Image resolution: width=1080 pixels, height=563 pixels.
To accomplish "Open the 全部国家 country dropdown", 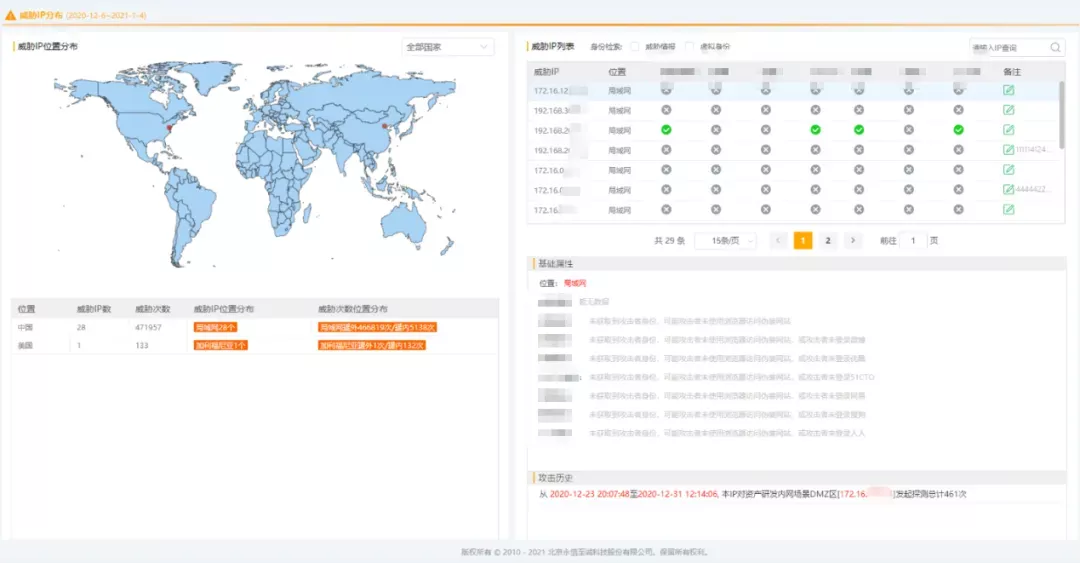I will click(448, 47).
